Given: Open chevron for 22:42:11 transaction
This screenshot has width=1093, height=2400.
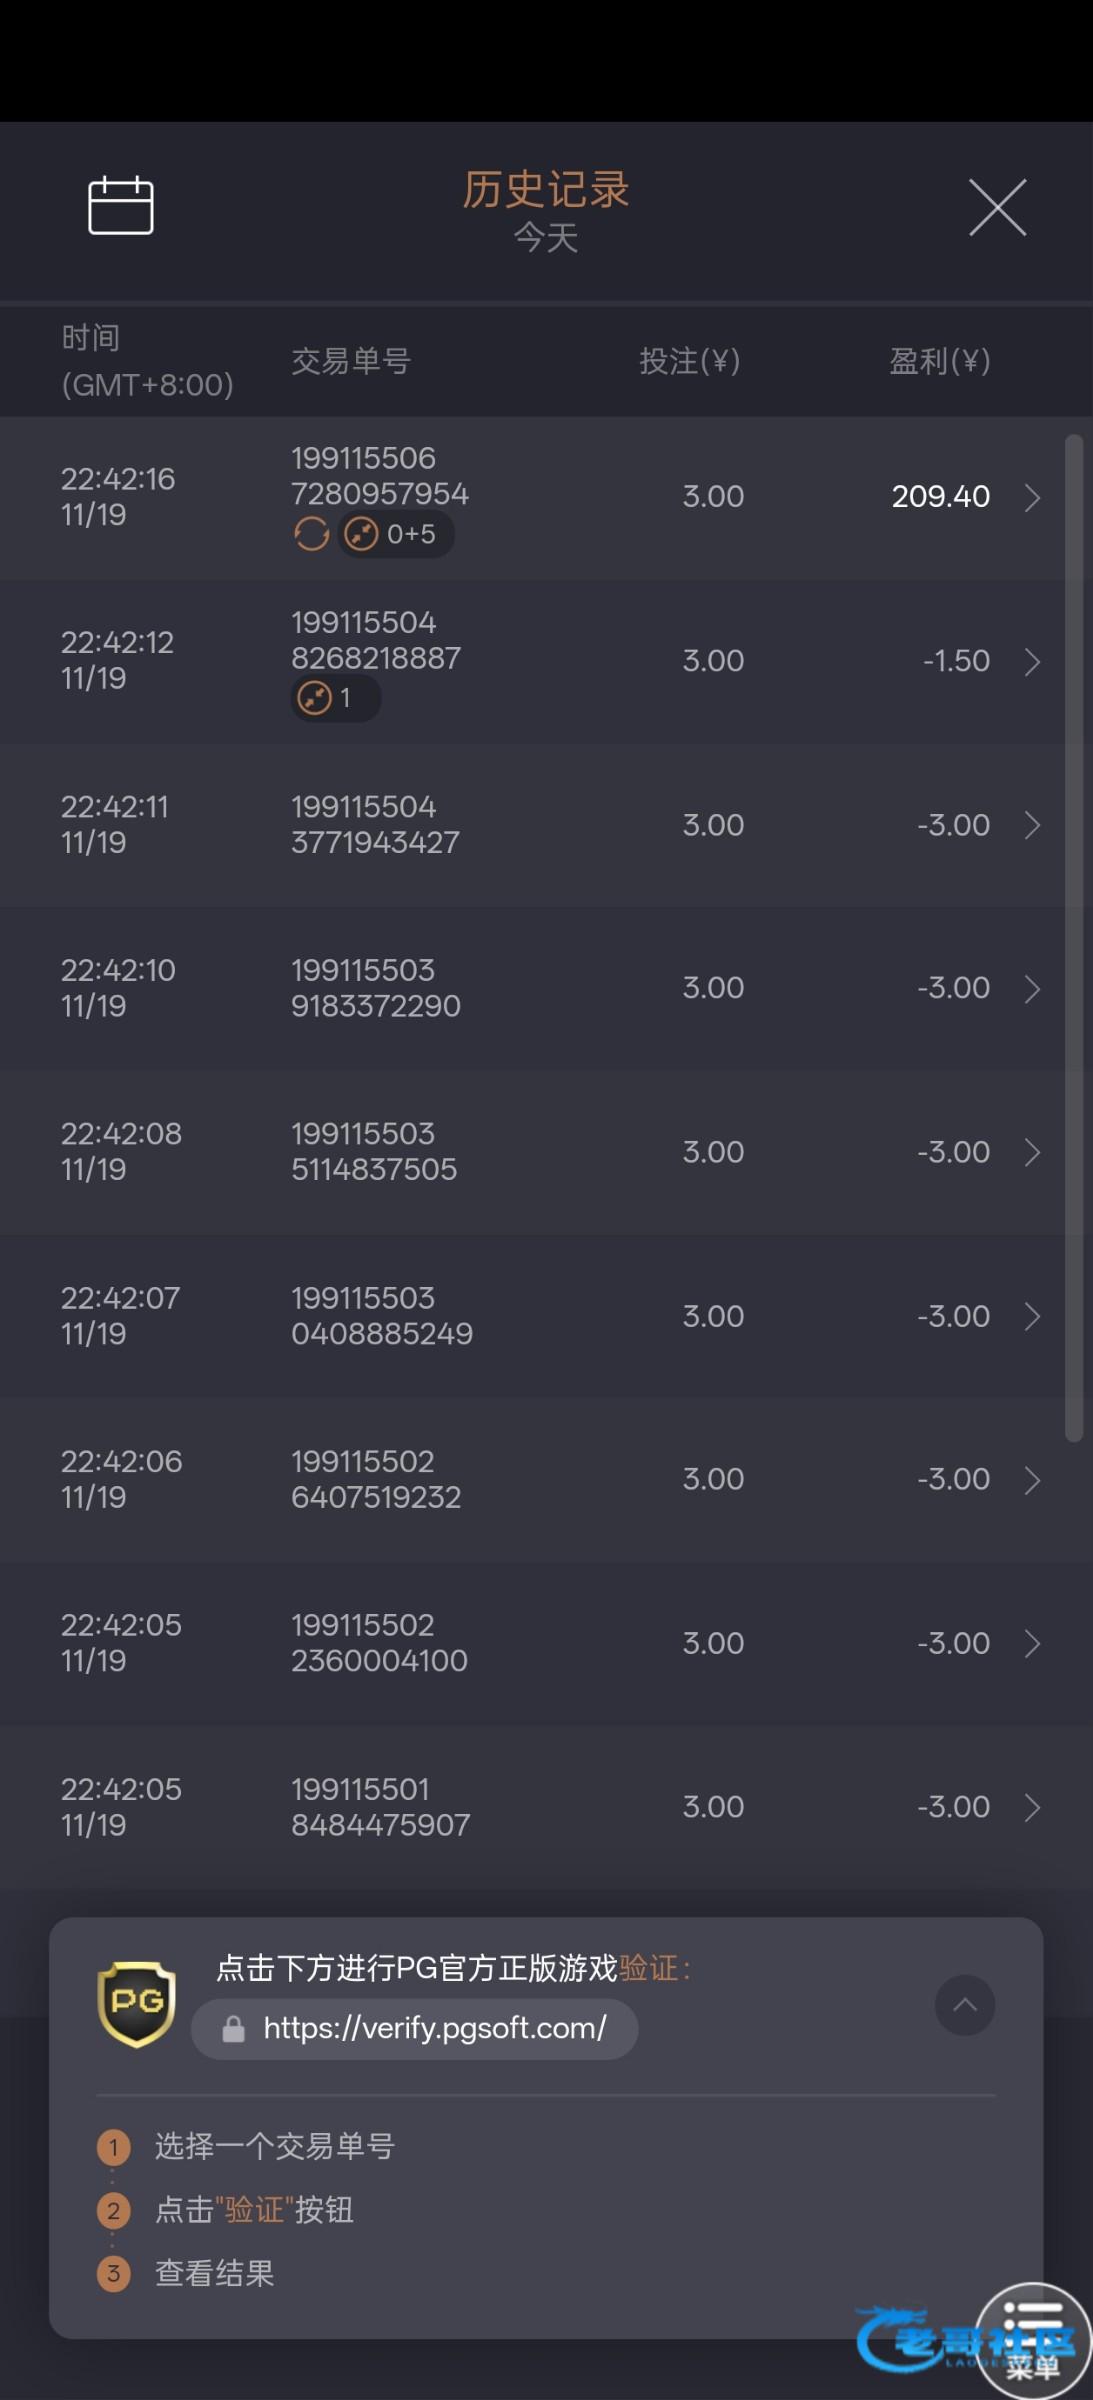Looking at the screenshot, I should click(x=1032, y=825).
